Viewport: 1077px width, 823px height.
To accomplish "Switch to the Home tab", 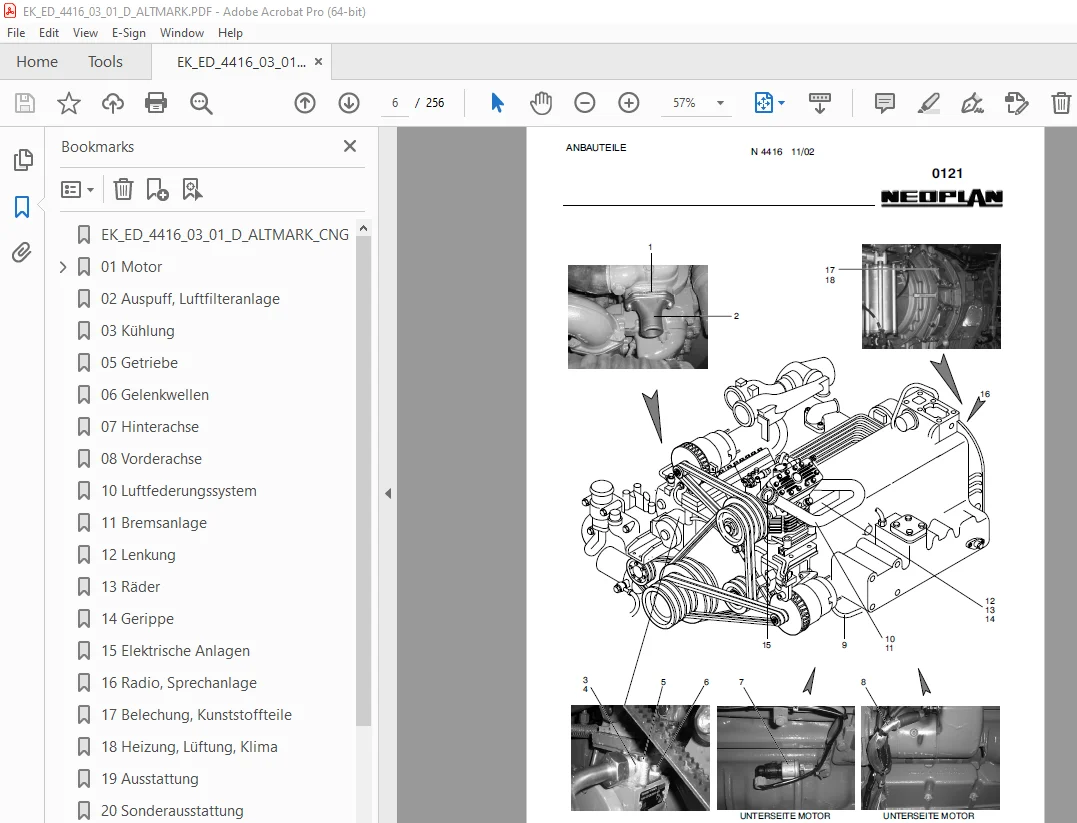I will tap(37, 62).
